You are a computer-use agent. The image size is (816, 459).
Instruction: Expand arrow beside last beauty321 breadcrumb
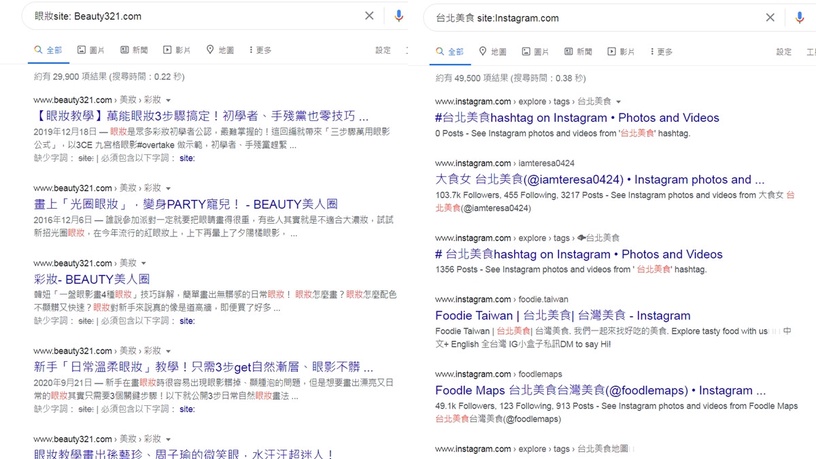(168, 439)
